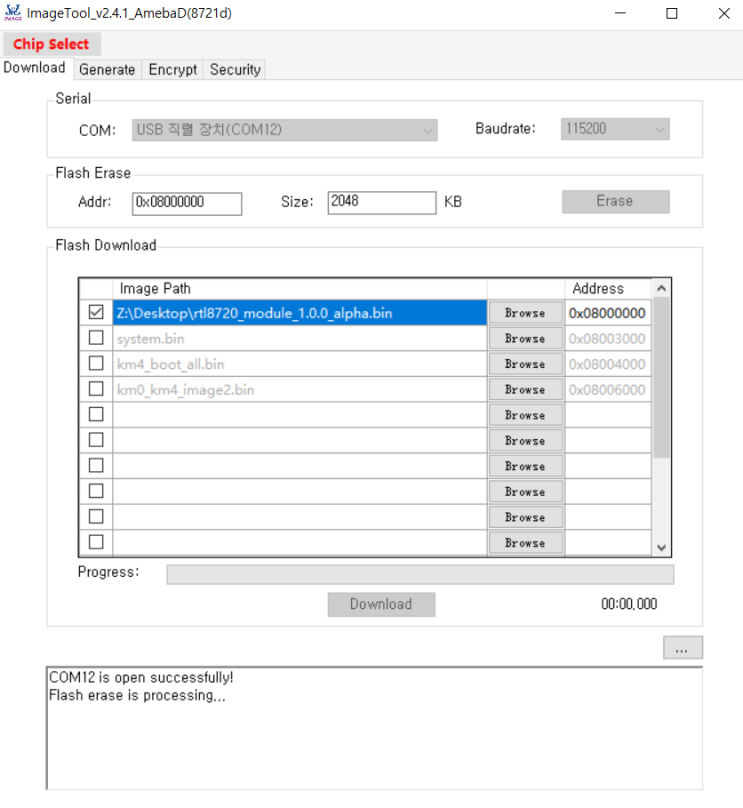Uncheck the rtl8720_module_1.0.0_alpha.bin checkbox
Image resolution: width=743 pixels, height=808 pixels.
pyautogui.click(x=96, y=313)
